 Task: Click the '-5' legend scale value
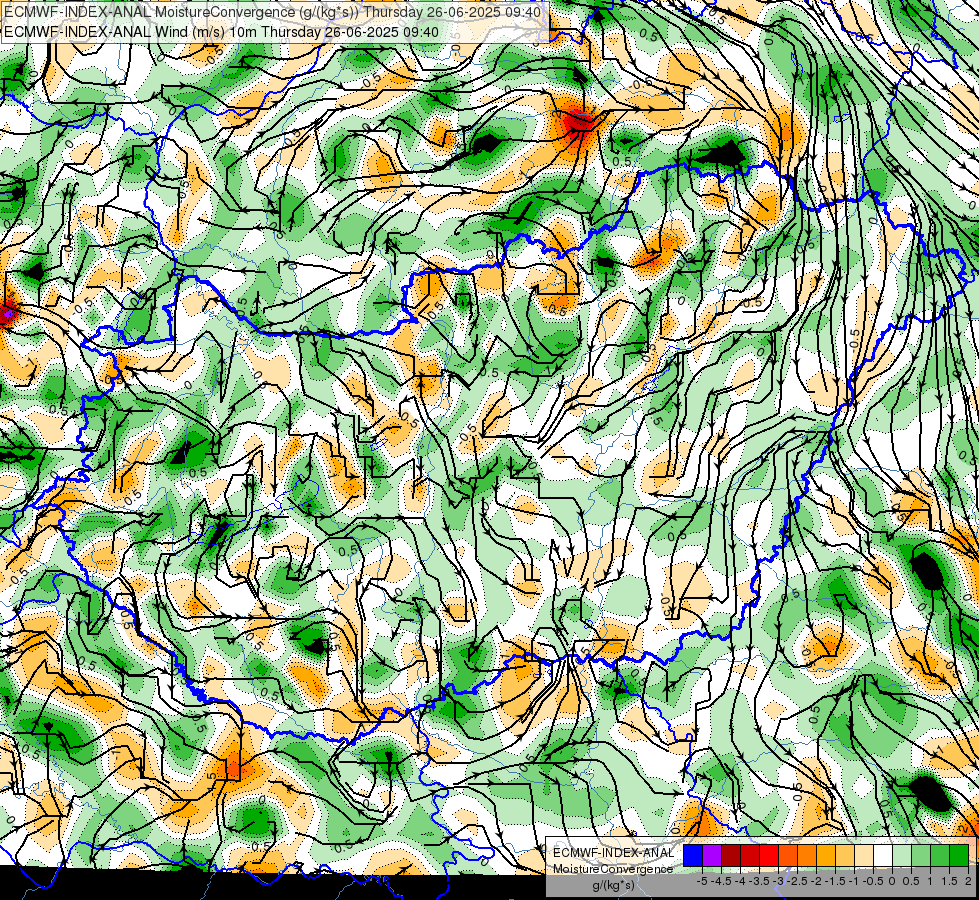[702, 881]
